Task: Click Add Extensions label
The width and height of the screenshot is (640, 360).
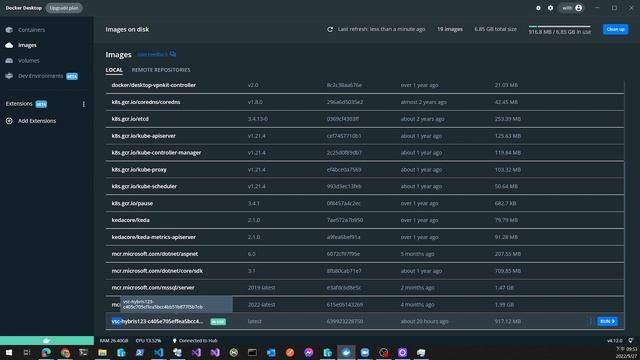Action: tap(37, 121)
